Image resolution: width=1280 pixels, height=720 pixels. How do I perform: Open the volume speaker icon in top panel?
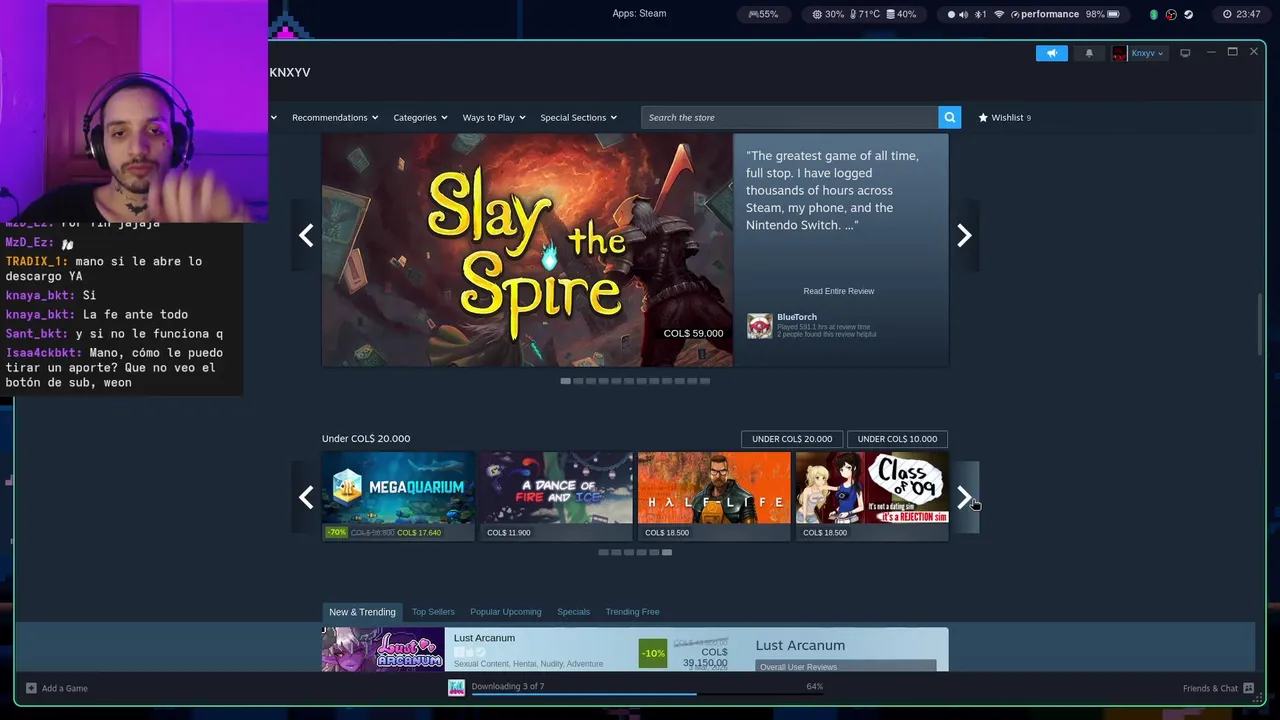click(964, 14)
